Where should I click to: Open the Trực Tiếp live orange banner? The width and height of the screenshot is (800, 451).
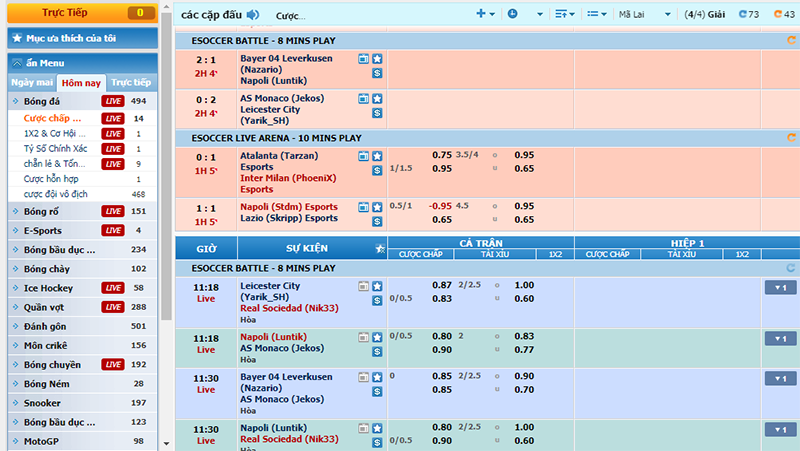point(82,13)
